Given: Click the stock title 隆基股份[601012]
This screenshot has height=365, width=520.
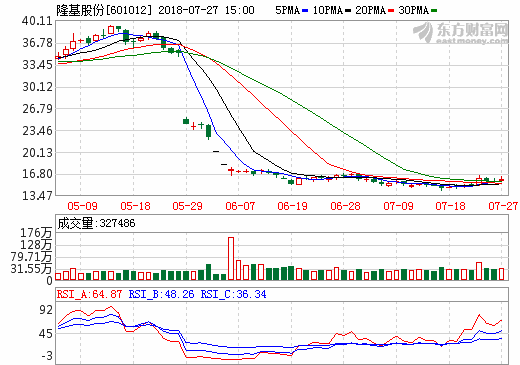Looking at the screenshot, I should pyautogui.click(x=104, y=10).
